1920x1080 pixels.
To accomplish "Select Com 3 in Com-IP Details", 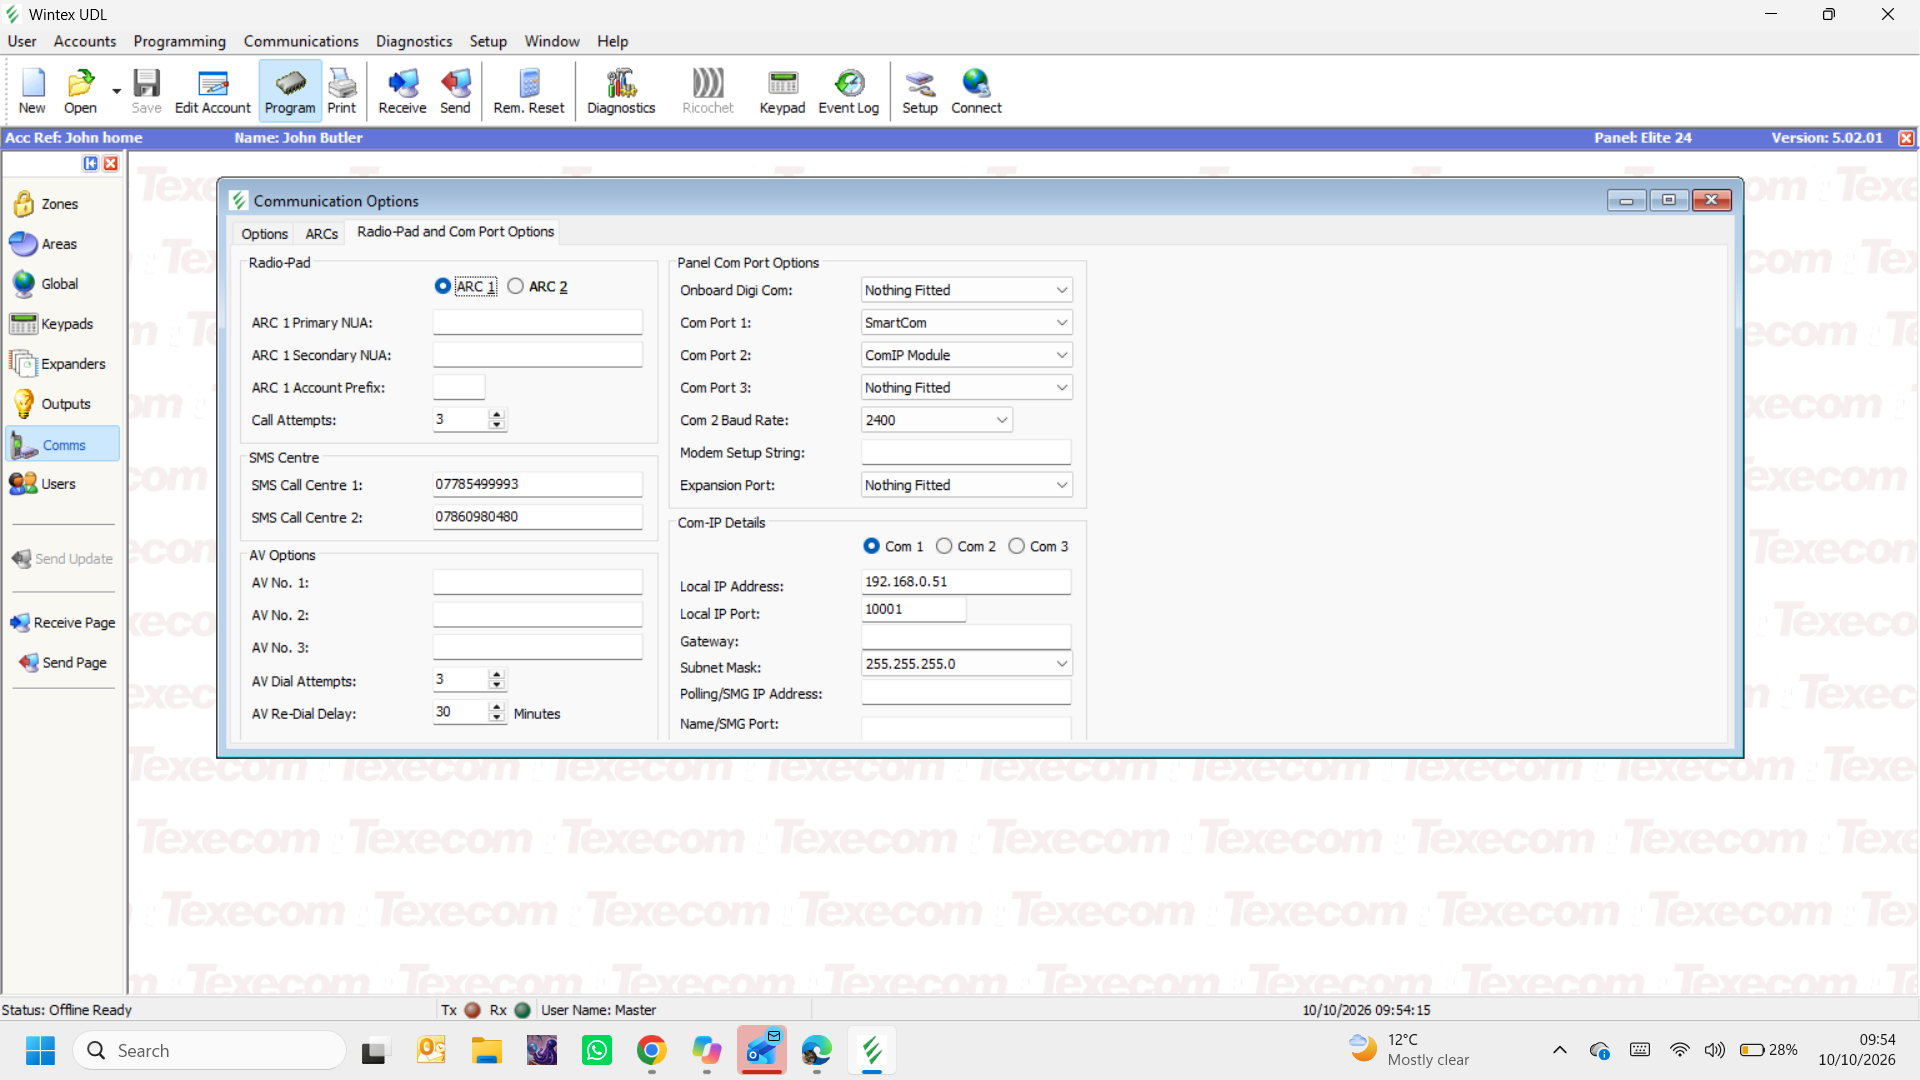I will pos(1017,546).
